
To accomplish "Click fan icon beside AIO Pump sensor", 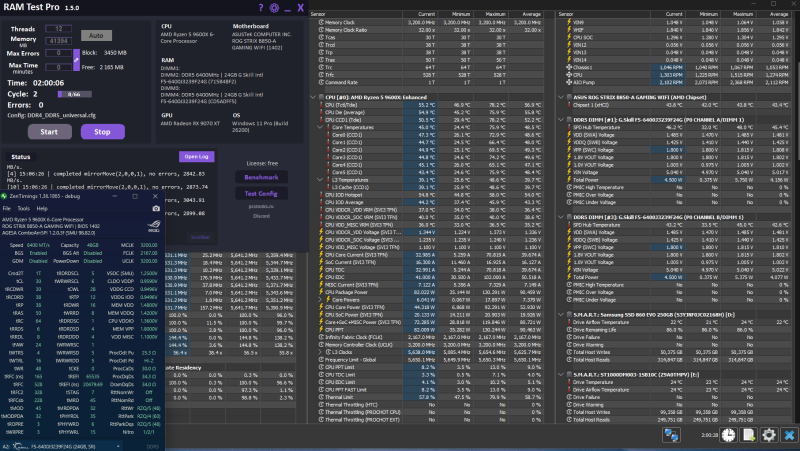I will [569, 82].
